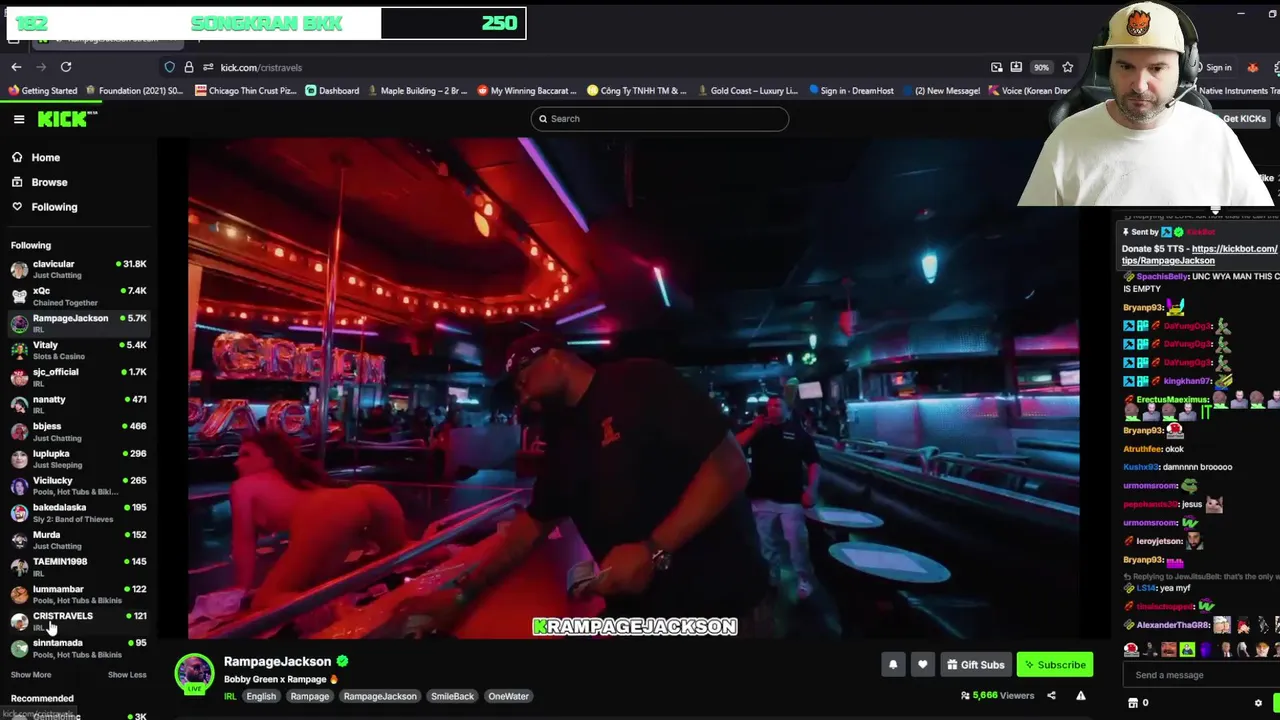Select RampageJackson in the Following list
The height and width of the screenshot is (720, 1280).
pos(78,323)
